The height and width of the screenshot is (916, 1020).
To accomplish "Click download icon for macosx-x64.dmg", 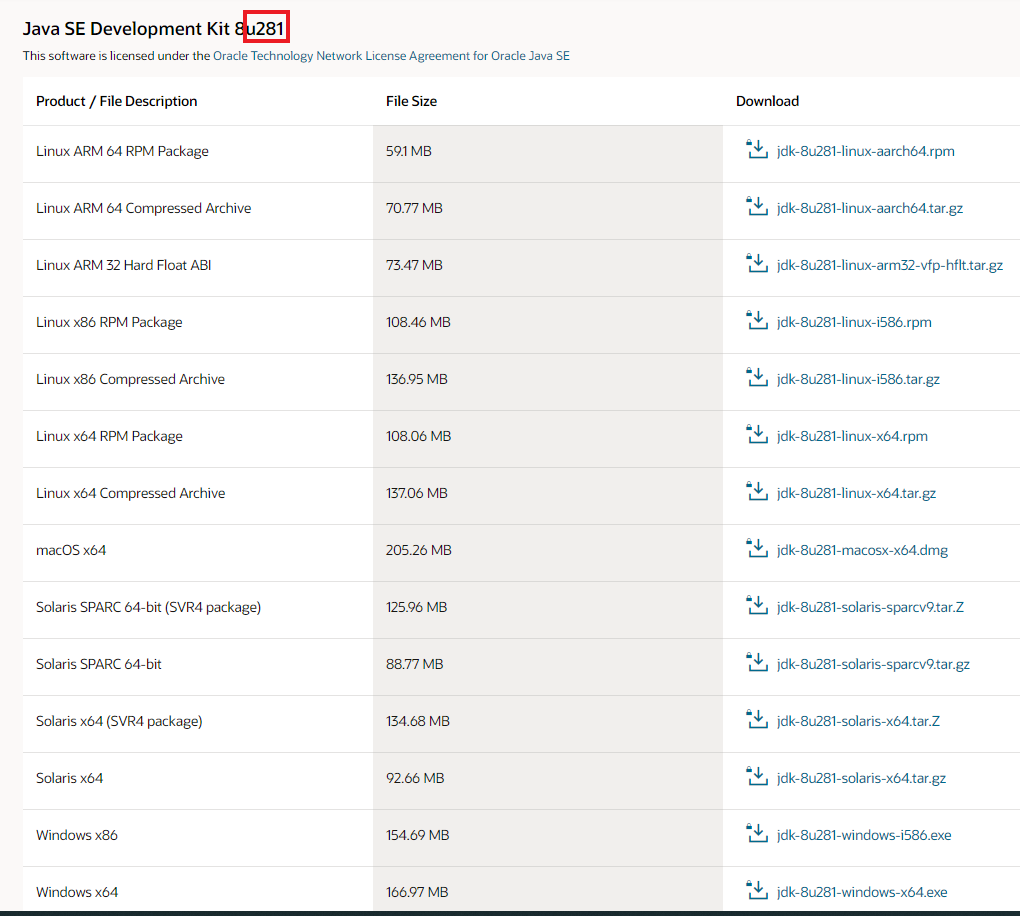I will coord(757,548).
